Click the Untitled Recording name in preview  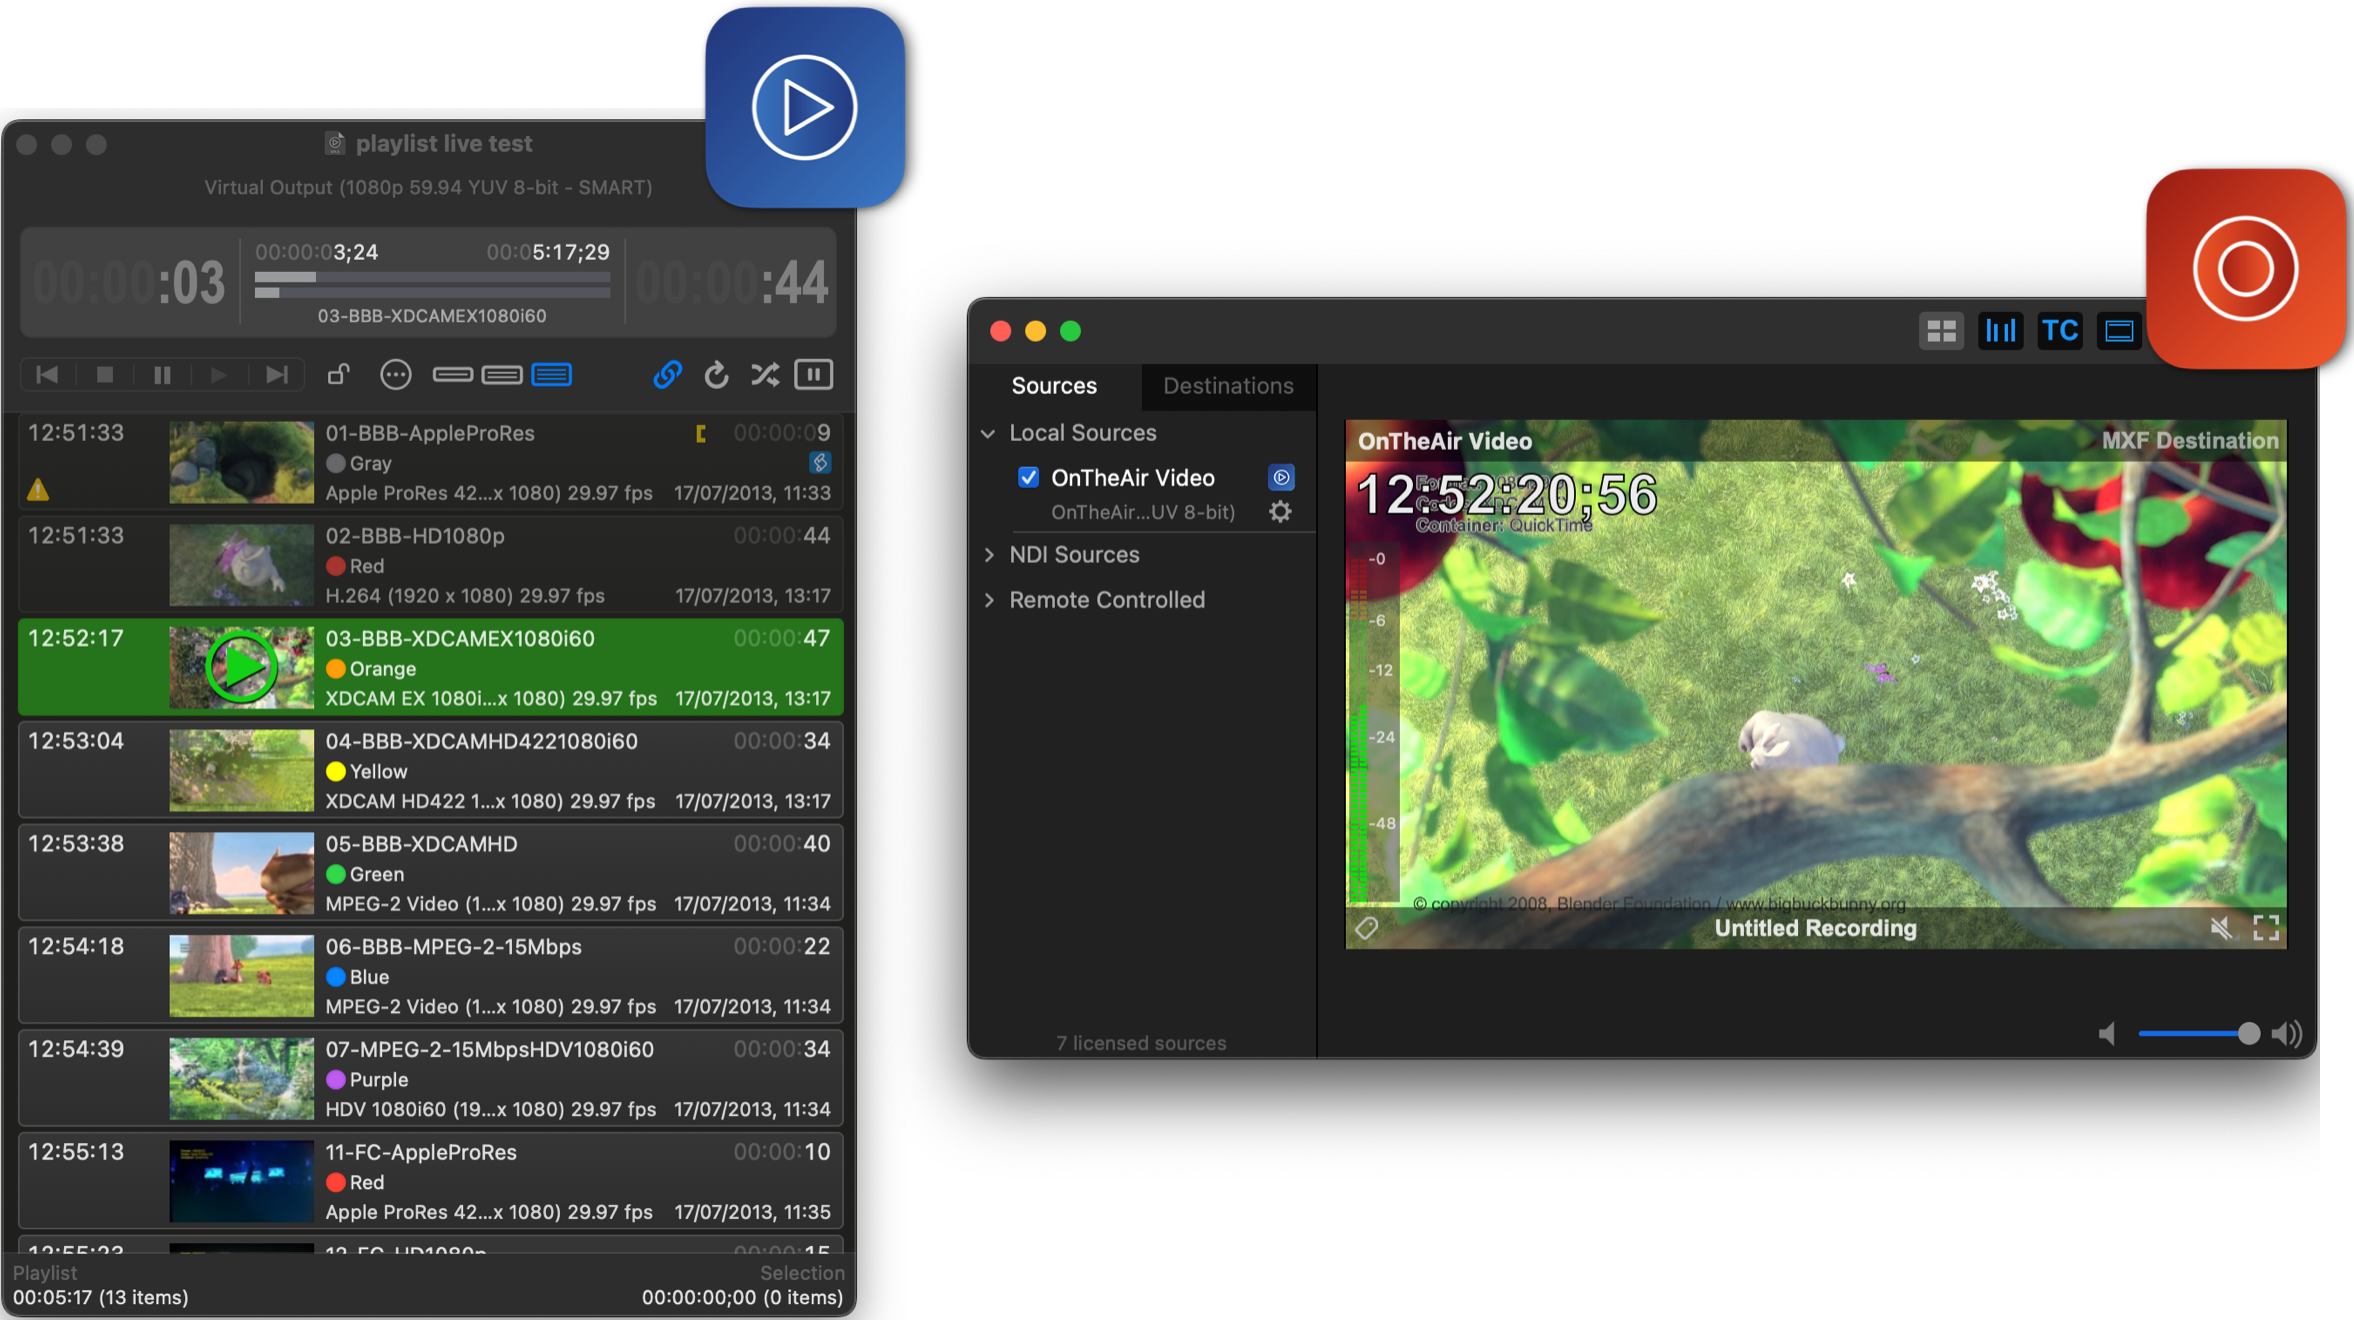pos(1815,928)
